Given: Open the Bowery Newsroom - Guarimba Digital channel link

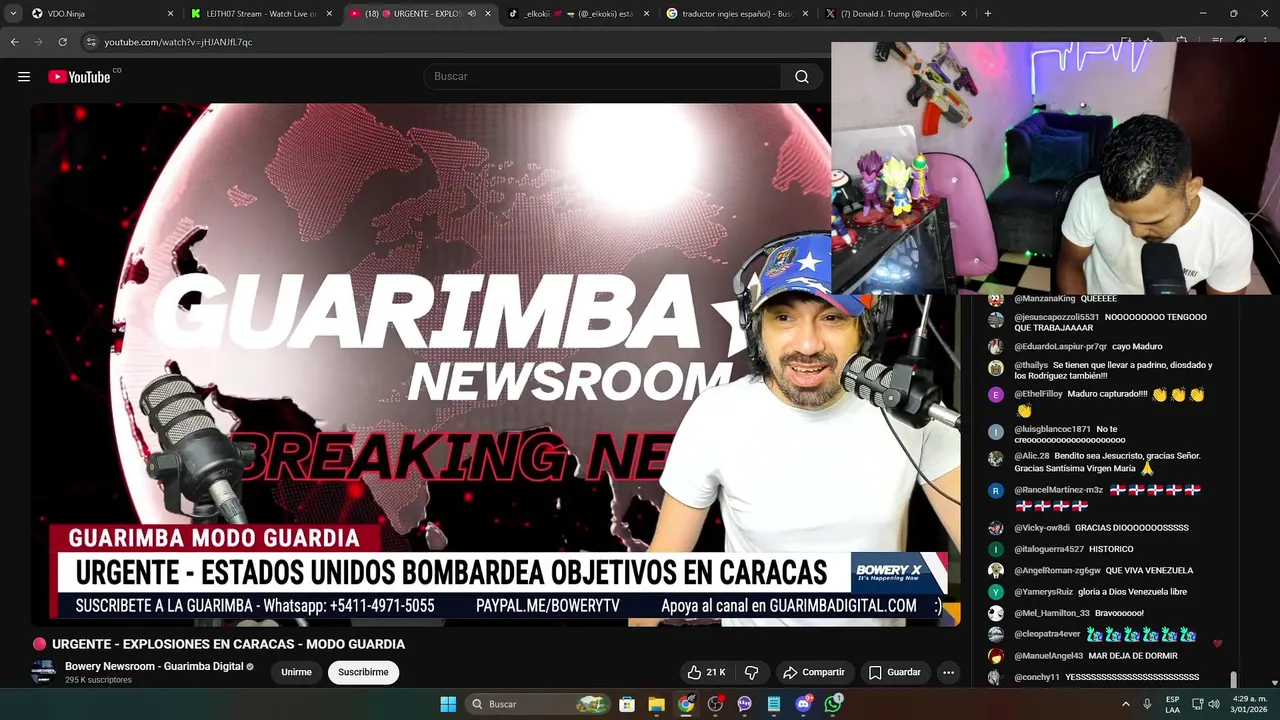Looking at the screenshot, I should (x=154, y=666).
